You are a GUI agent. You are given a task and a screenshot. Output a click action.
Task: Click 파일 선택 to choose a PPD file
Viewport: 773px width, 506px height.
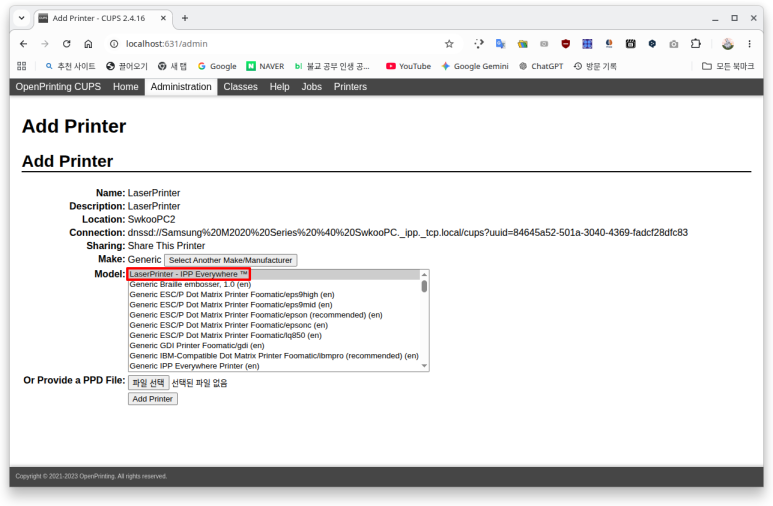148,383
